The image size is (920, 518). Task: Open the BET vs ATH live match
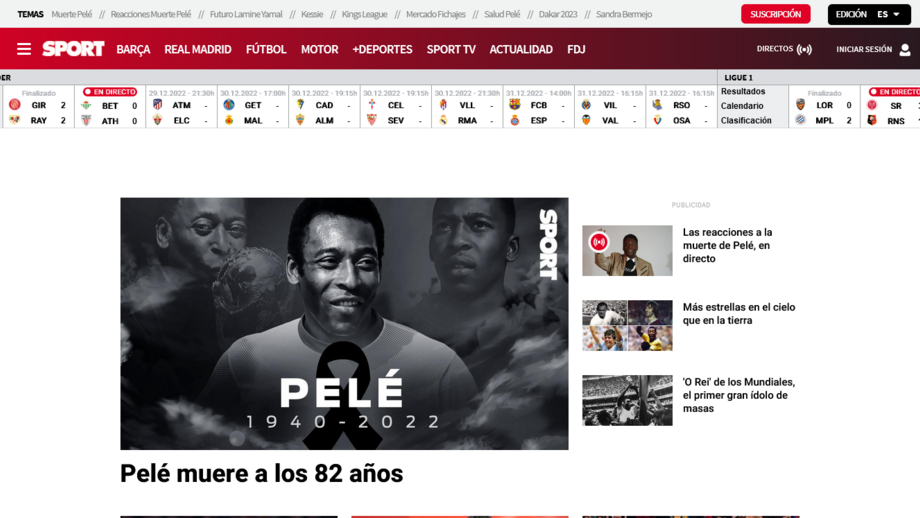coord(110,106)
